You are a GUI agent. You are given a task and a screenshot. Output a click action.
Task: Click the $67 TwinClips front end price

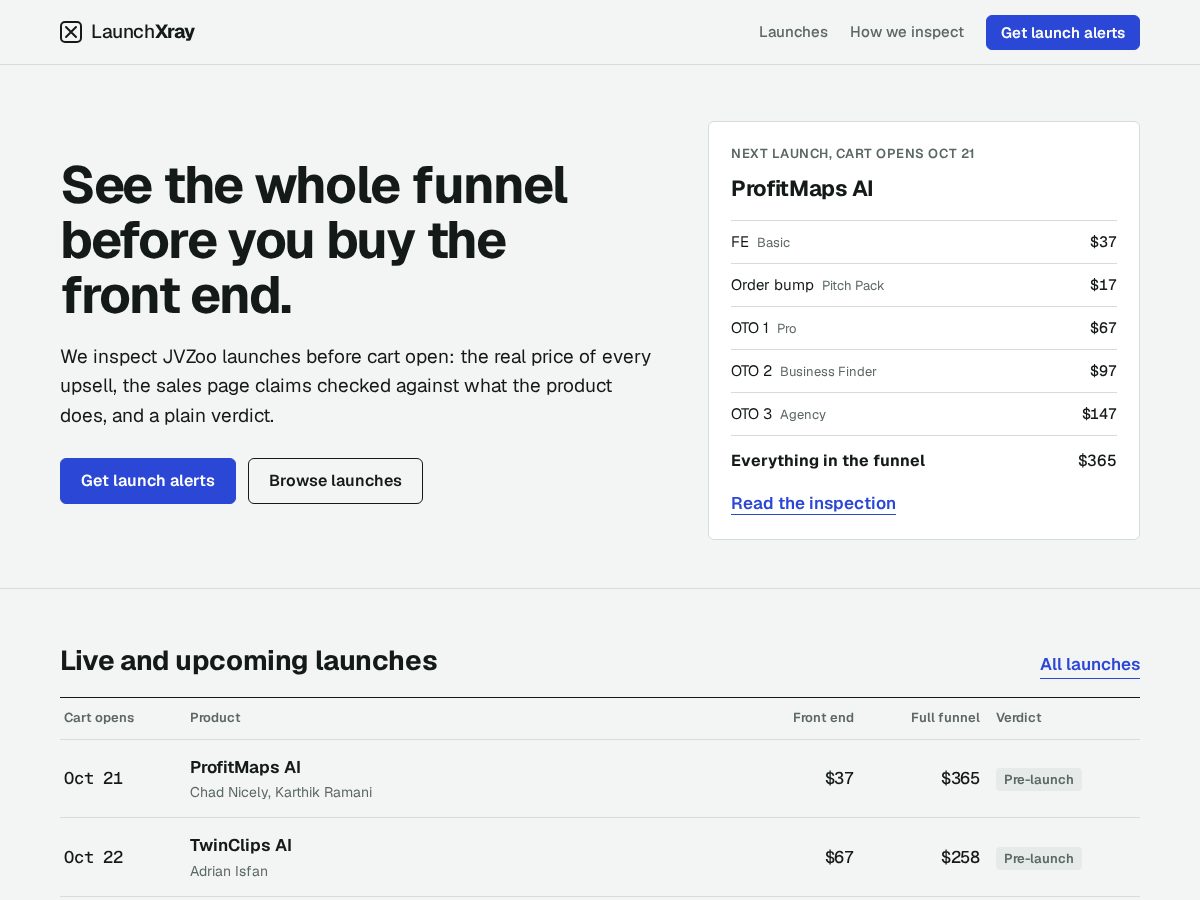pyautogui.click(x=839, y=857)
